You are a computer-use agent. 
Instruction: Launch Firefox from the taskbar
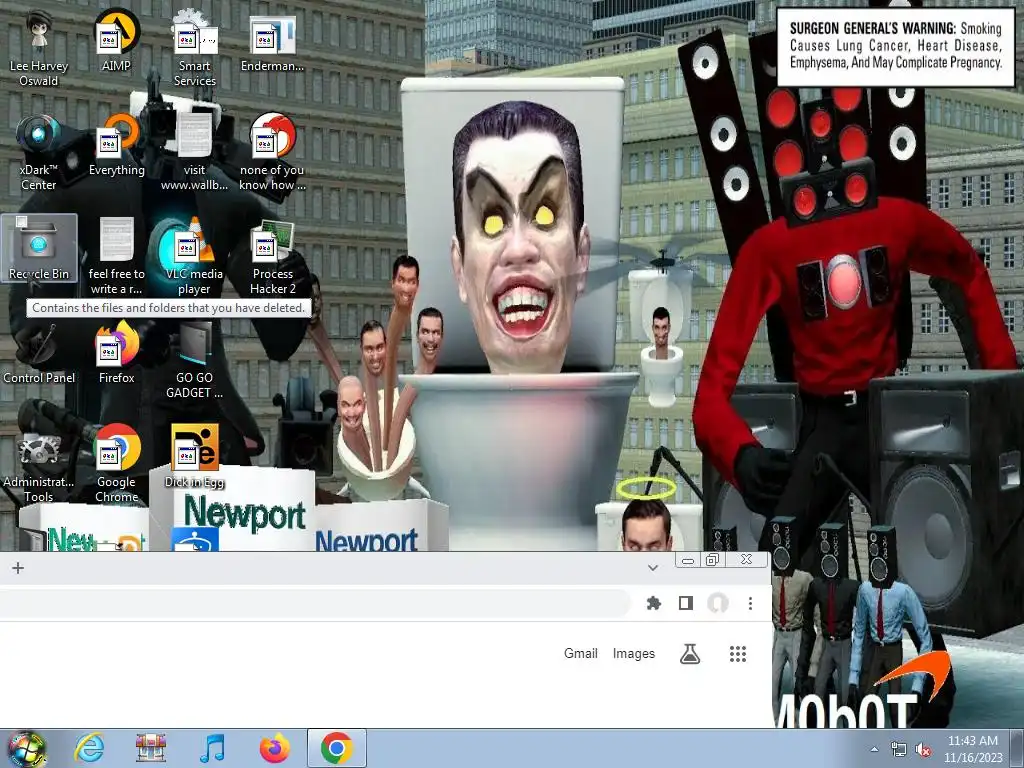click(x=274, y=748)
